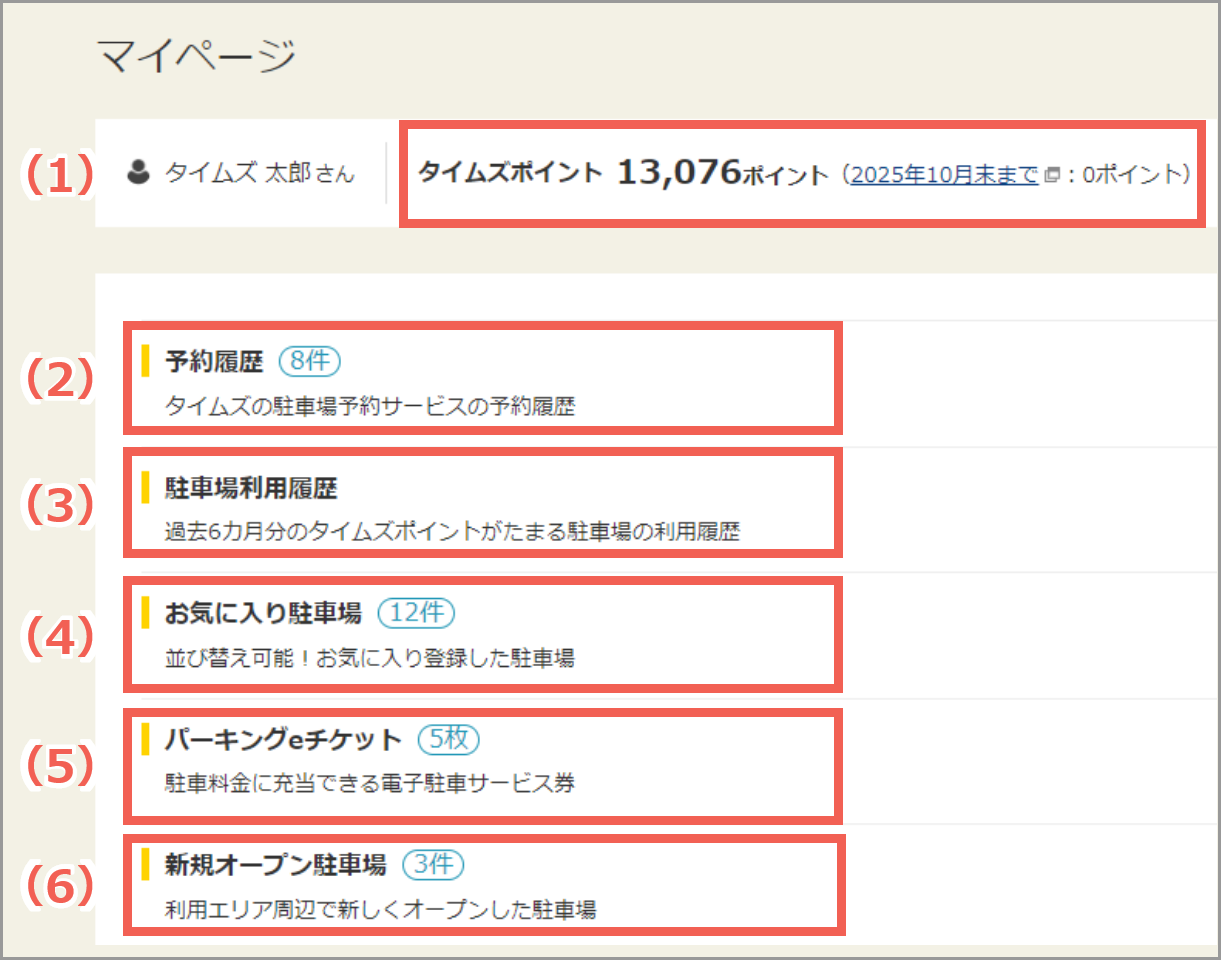Viewport: 1221px width, 960px height.
Task: Click the タイムズポイント label
Action: pyautogui.click(x=510, y=173)
